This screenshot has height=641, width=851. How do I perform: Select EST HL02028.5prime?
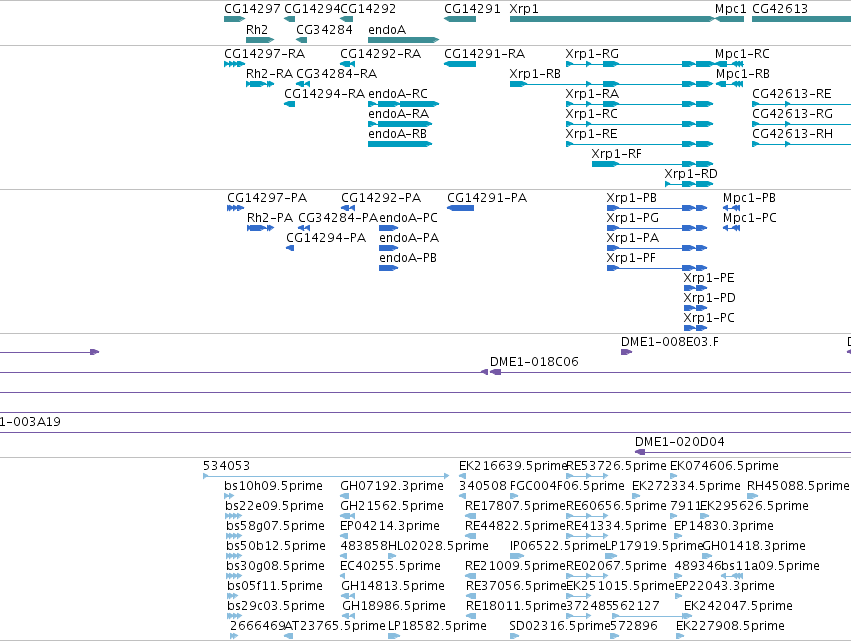[x=439, y=546]
